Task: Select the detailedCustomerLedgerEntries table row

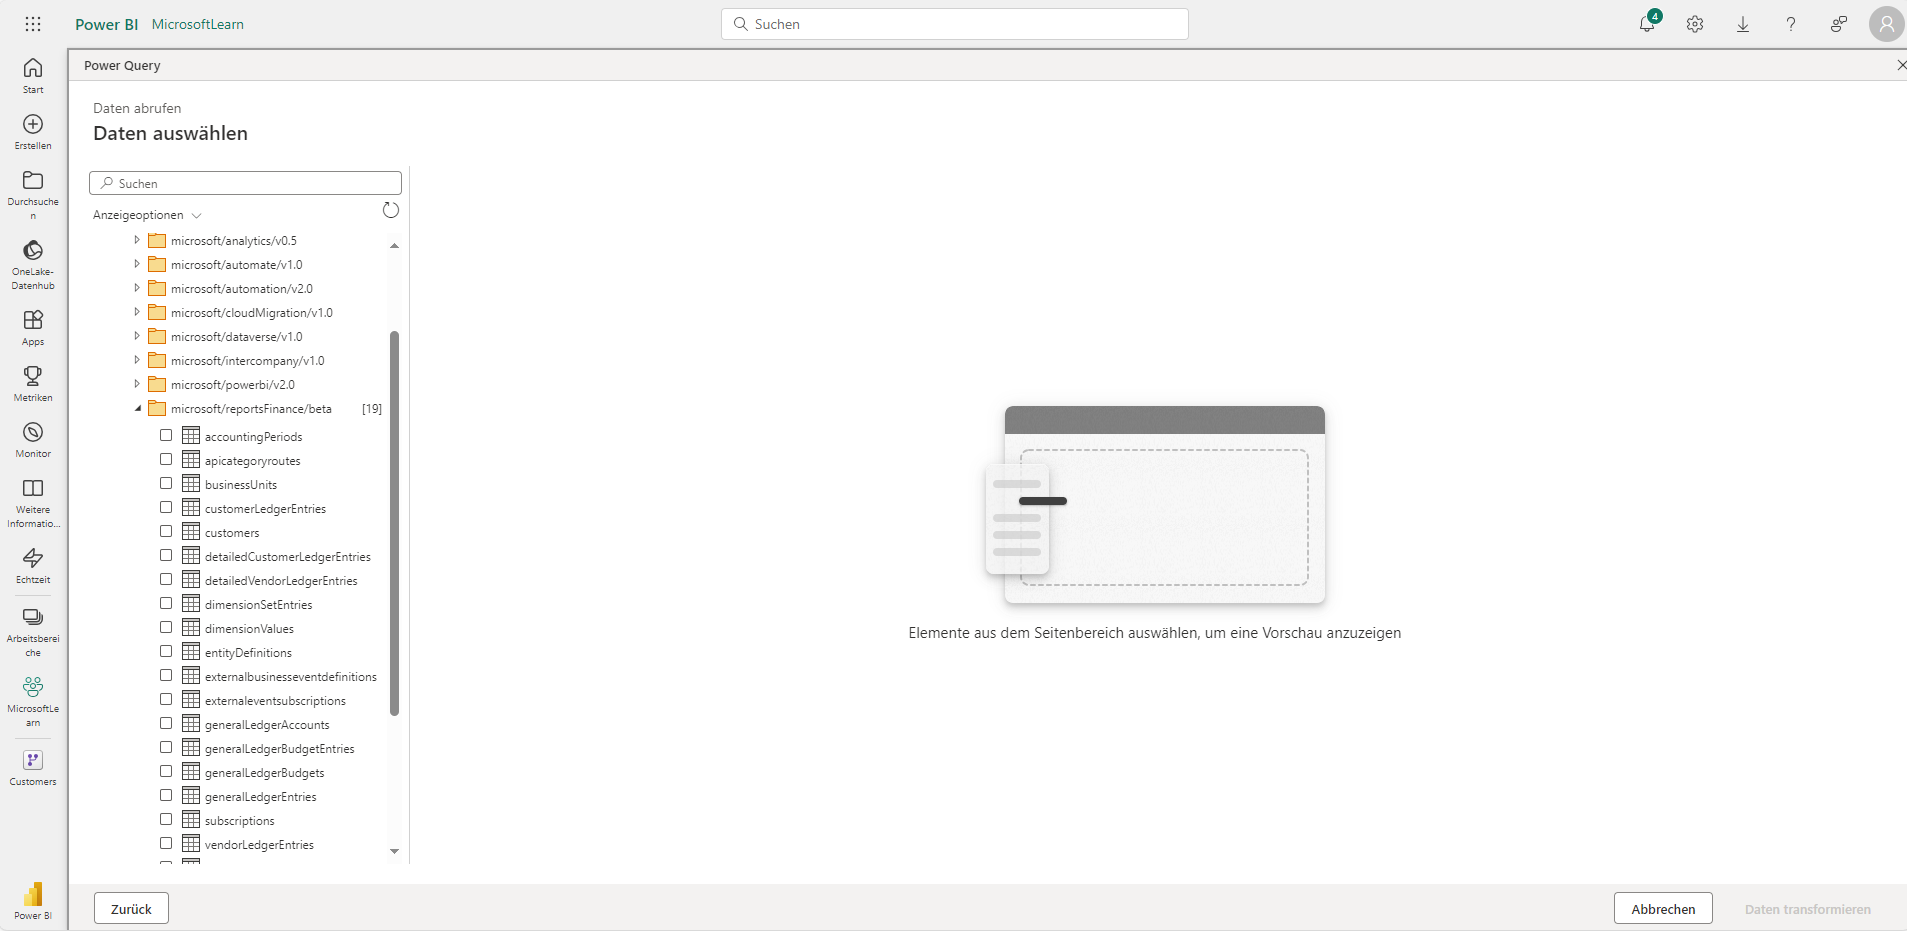Action: tap(267, 557)
